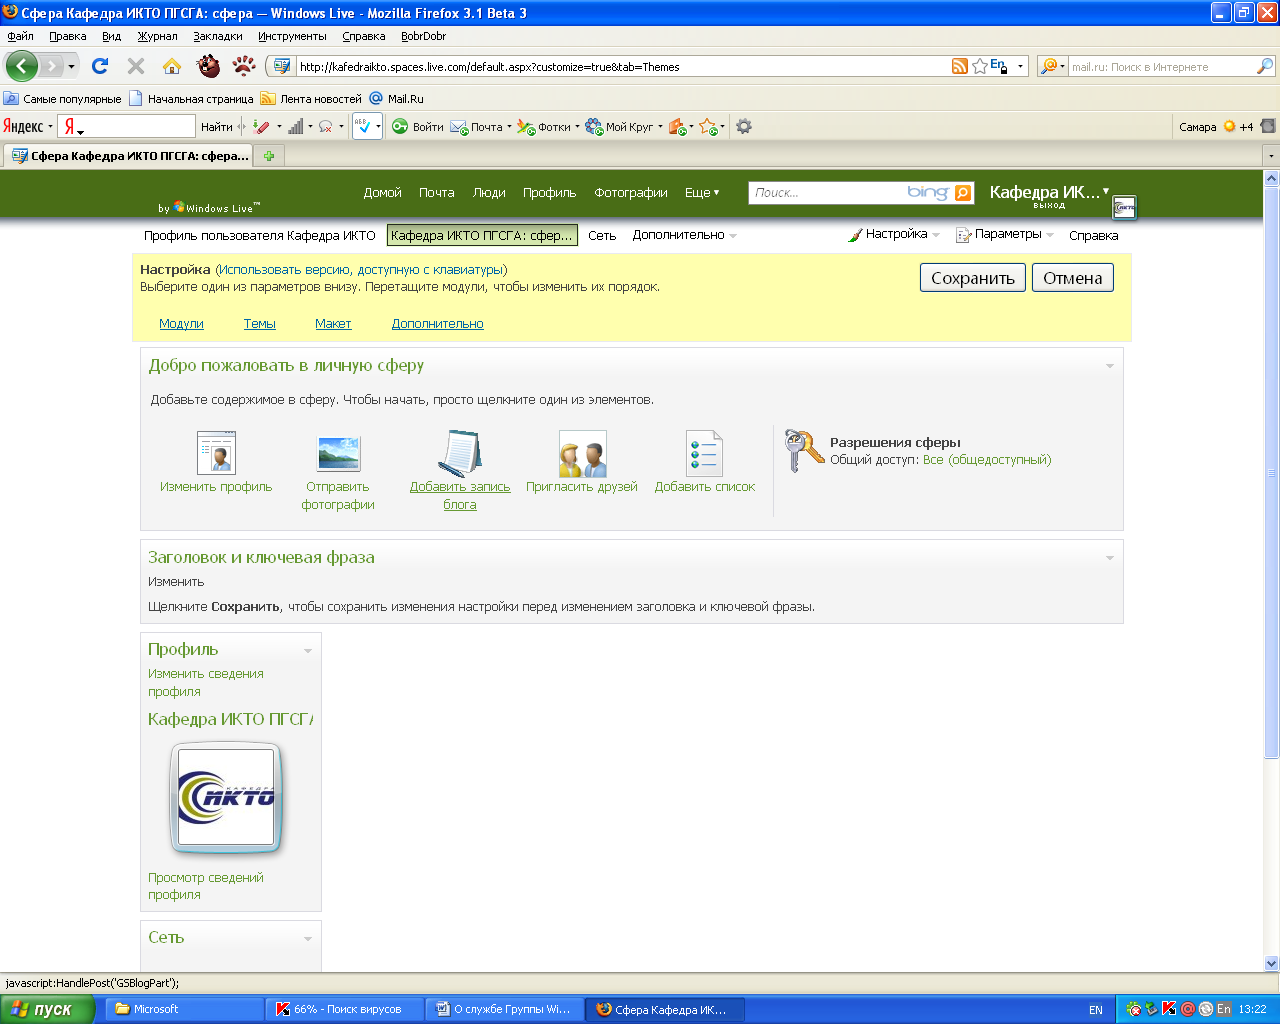Viewport: 1280px width, 1024px height.
Task: Collapse the Заголовок и ключевая фраза module arrow
Action: click(1109, 558)
